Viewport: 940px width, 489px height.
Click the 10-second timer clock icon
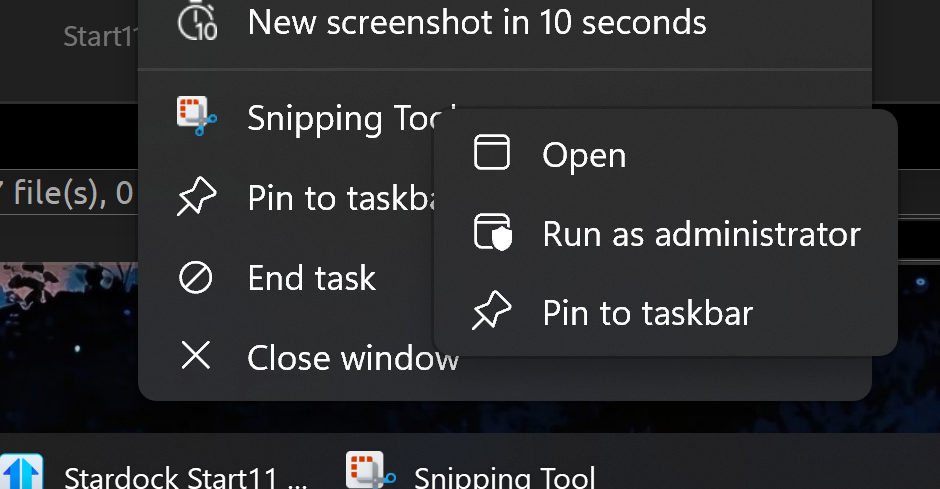click(197, 21)
